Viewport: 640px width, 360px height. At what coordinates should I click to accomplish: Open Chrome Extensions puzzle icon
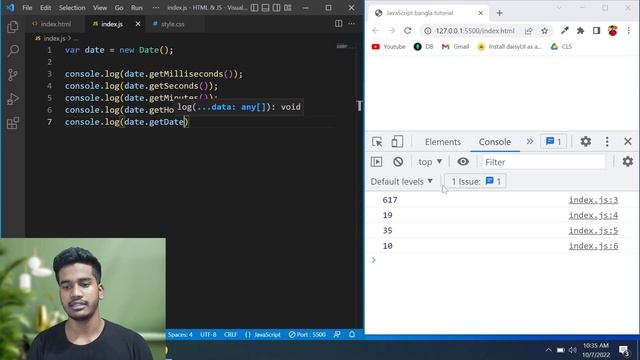pyautogui.click(x=580, y=31)
